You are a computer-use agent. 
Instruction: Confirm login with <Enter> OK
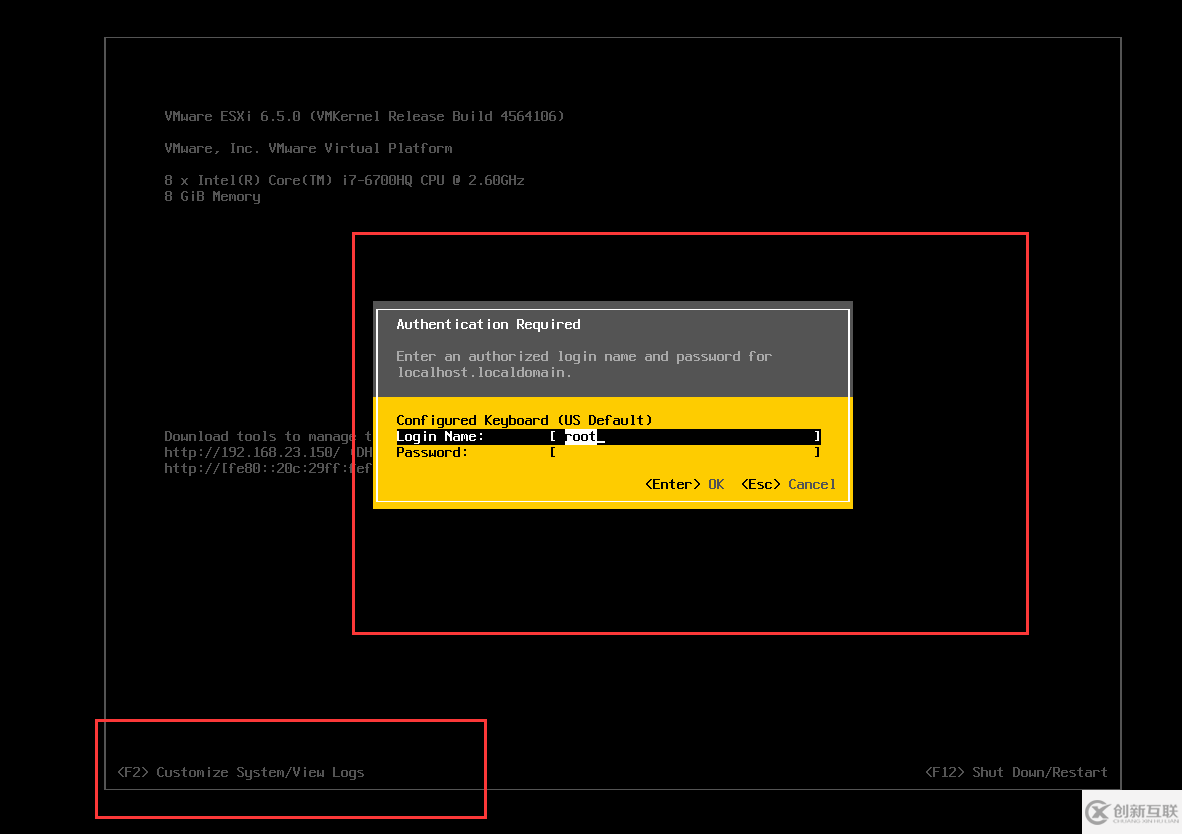[x=684, y=484]
